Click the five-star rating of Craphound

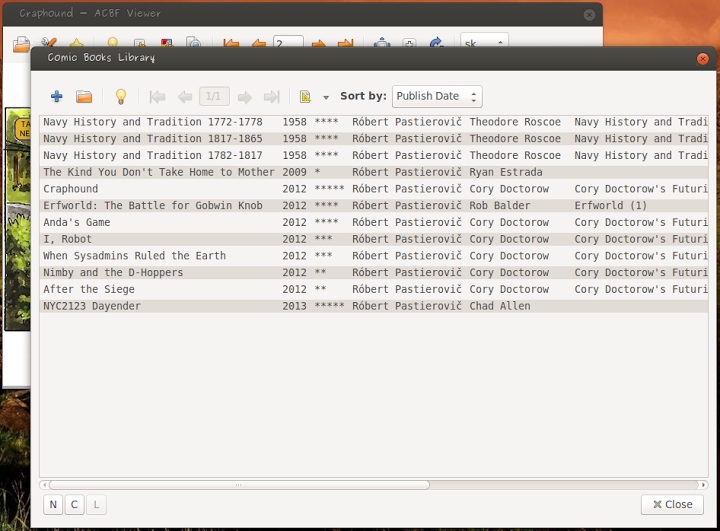tap(329, 188)
